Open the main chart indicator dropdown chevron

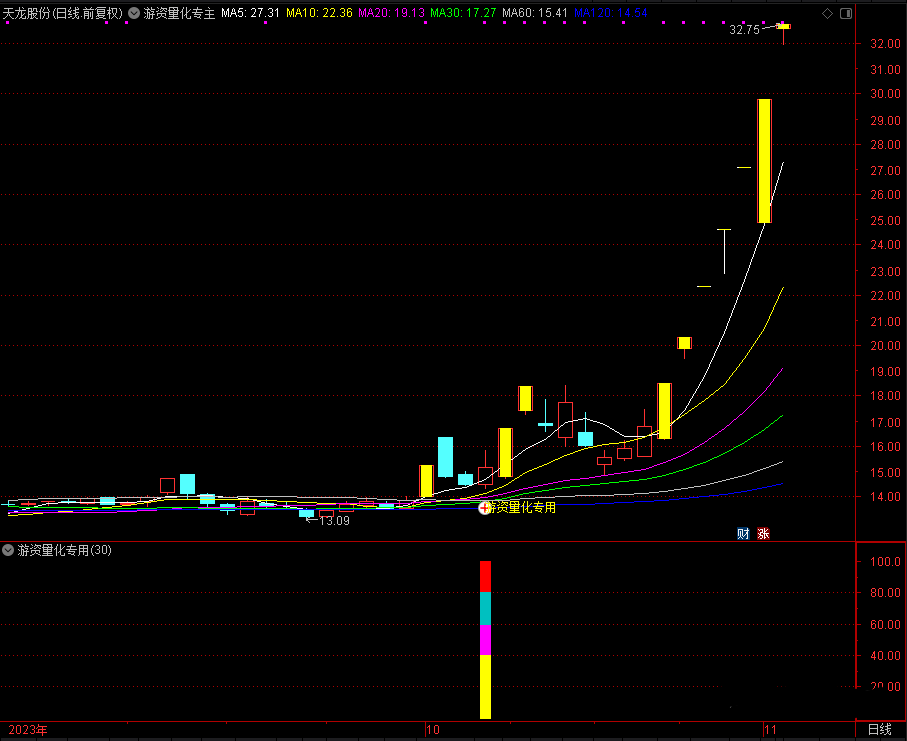[134, 13]
